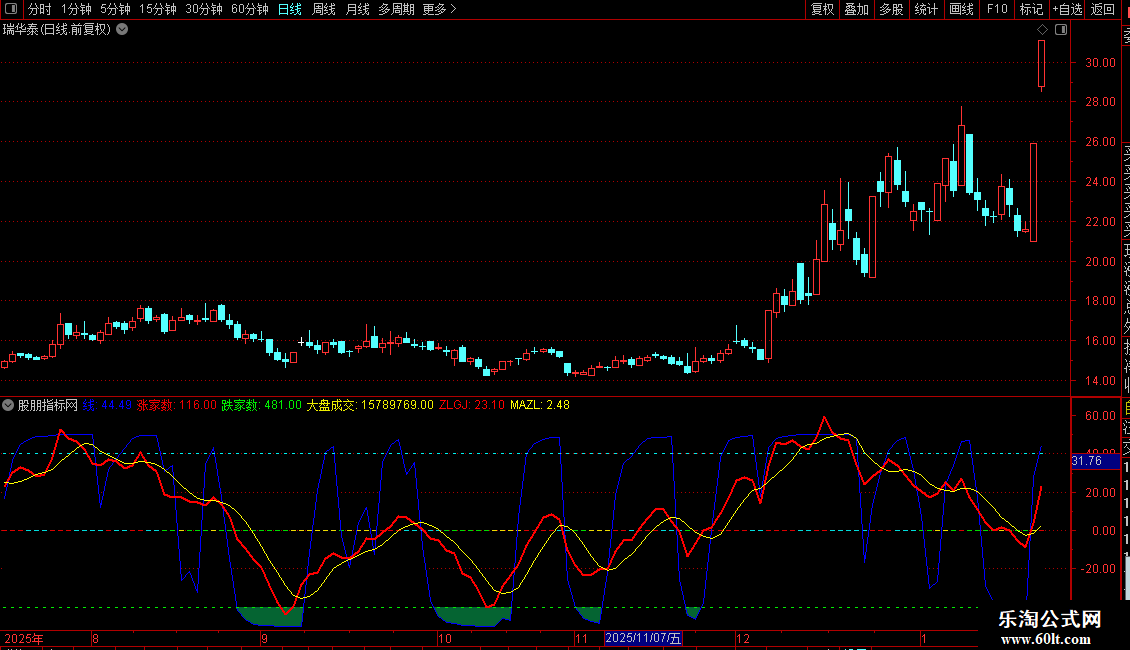
Task: Click the 返回 back button
Action: (x=1103, y=9)
